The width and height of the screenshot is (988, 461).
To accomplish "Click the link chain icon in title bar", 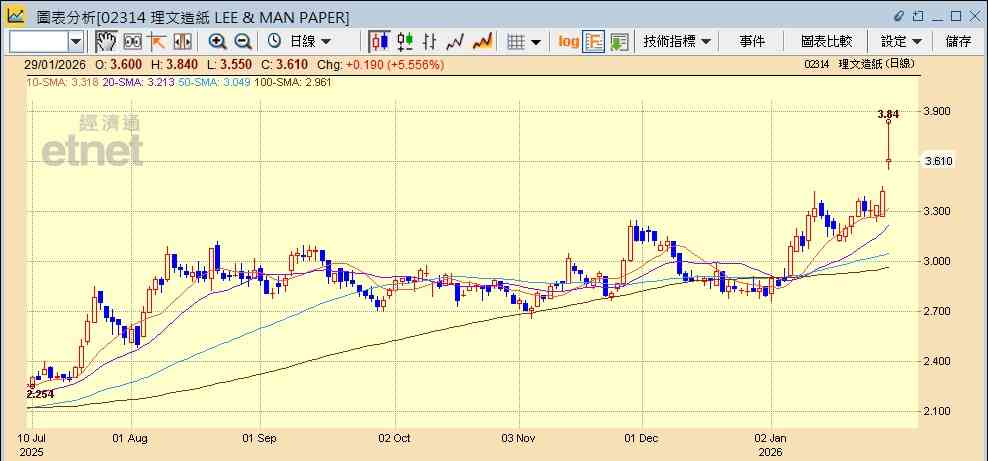I will (x=899, y=16).
